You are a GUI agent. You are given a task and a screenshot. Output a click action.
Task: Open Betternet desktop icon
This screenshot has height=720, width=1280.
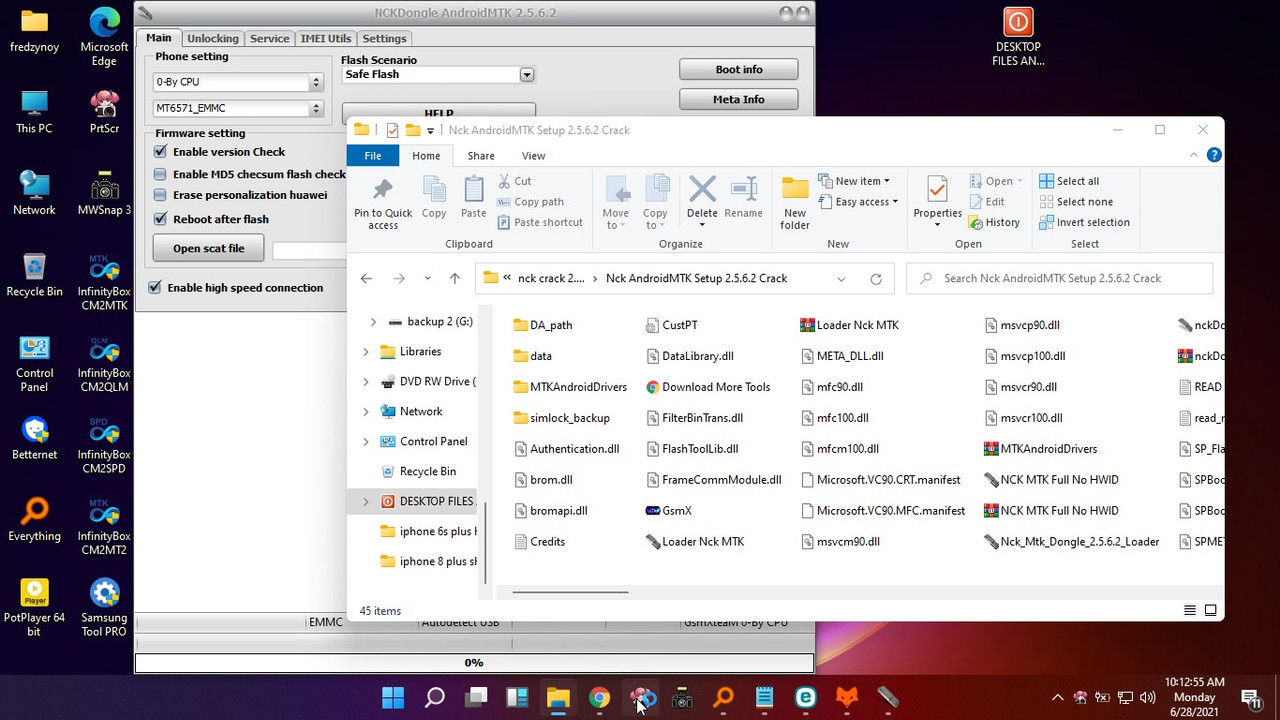(34, 438)
